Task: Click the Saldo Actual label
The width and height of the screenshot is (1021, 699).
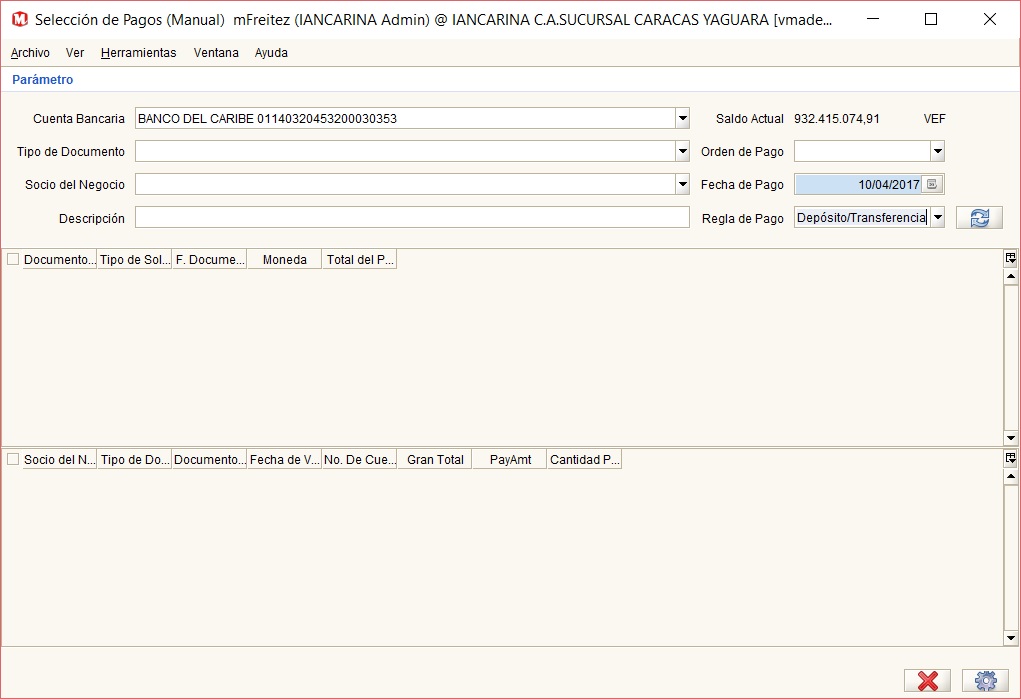Action: [749, 119]
